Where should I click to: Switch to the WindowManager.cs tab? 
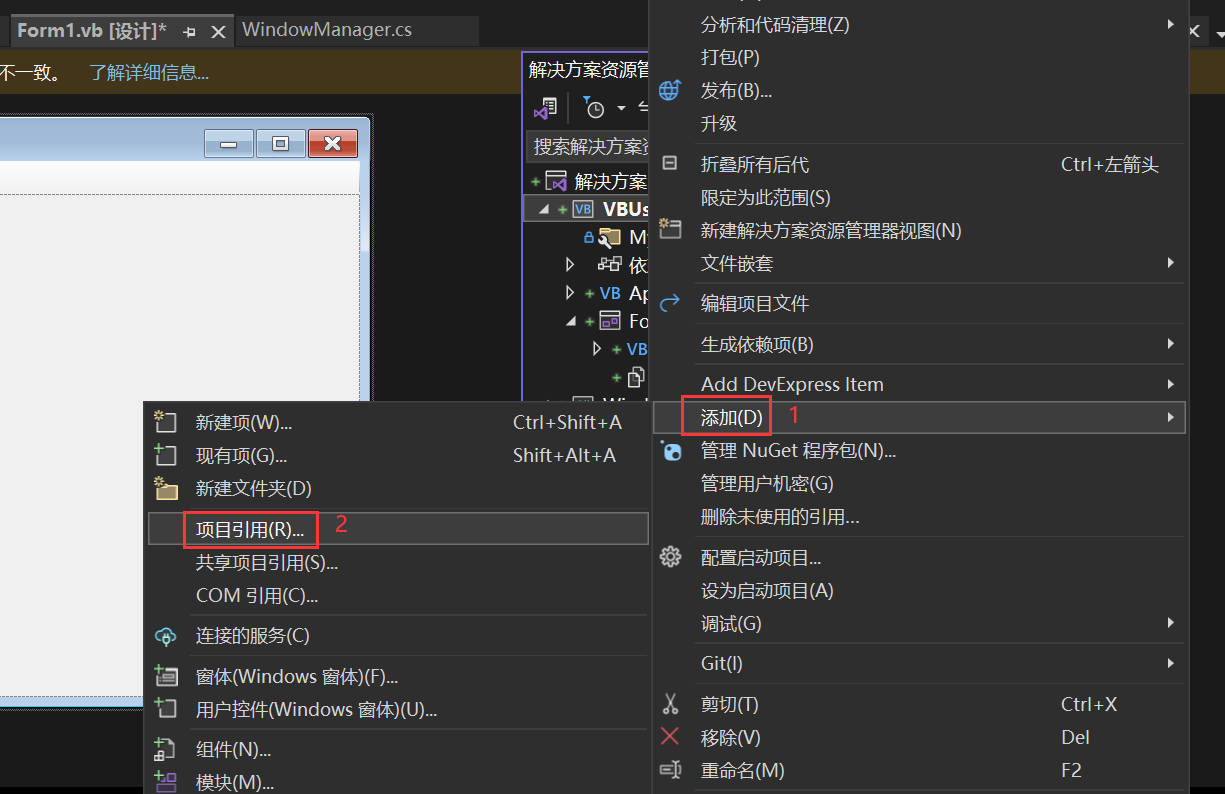327,30
